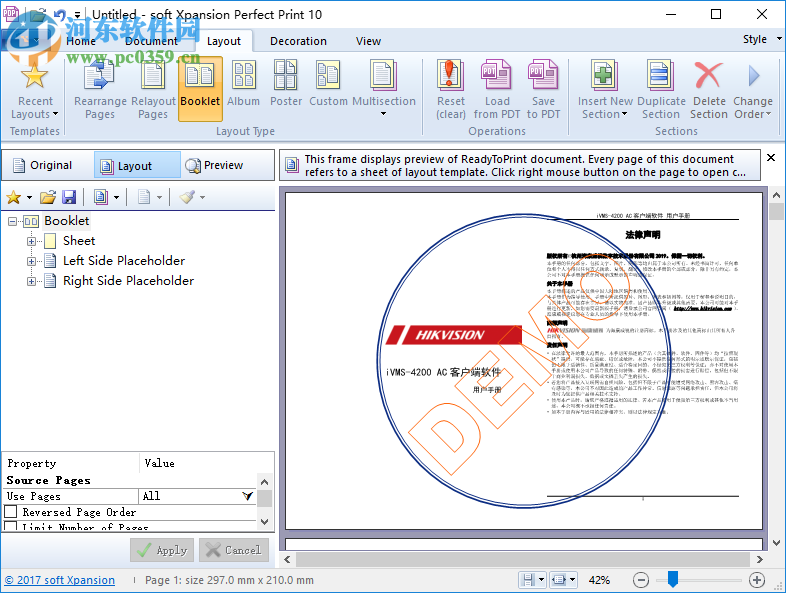Open the Layout ribbon tab
The width and height of the screenshot is (786, 593).
pos(224,41)
